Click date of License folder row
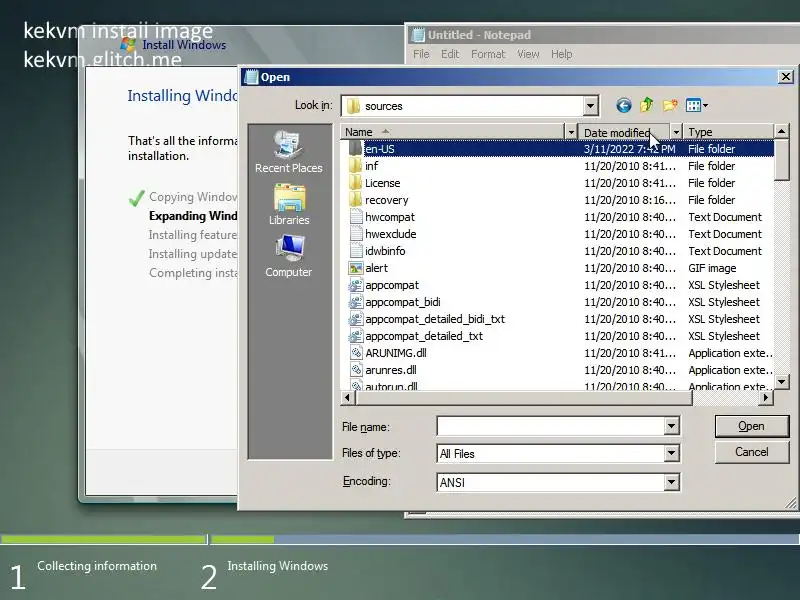The height and width of the screenshot is (600, 800). (x=630, y=183)
